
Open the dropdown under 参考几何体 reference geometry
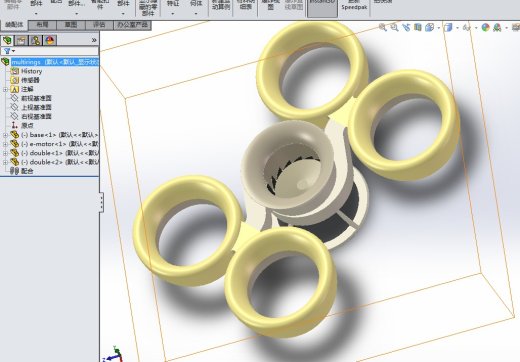coord(196,14)
